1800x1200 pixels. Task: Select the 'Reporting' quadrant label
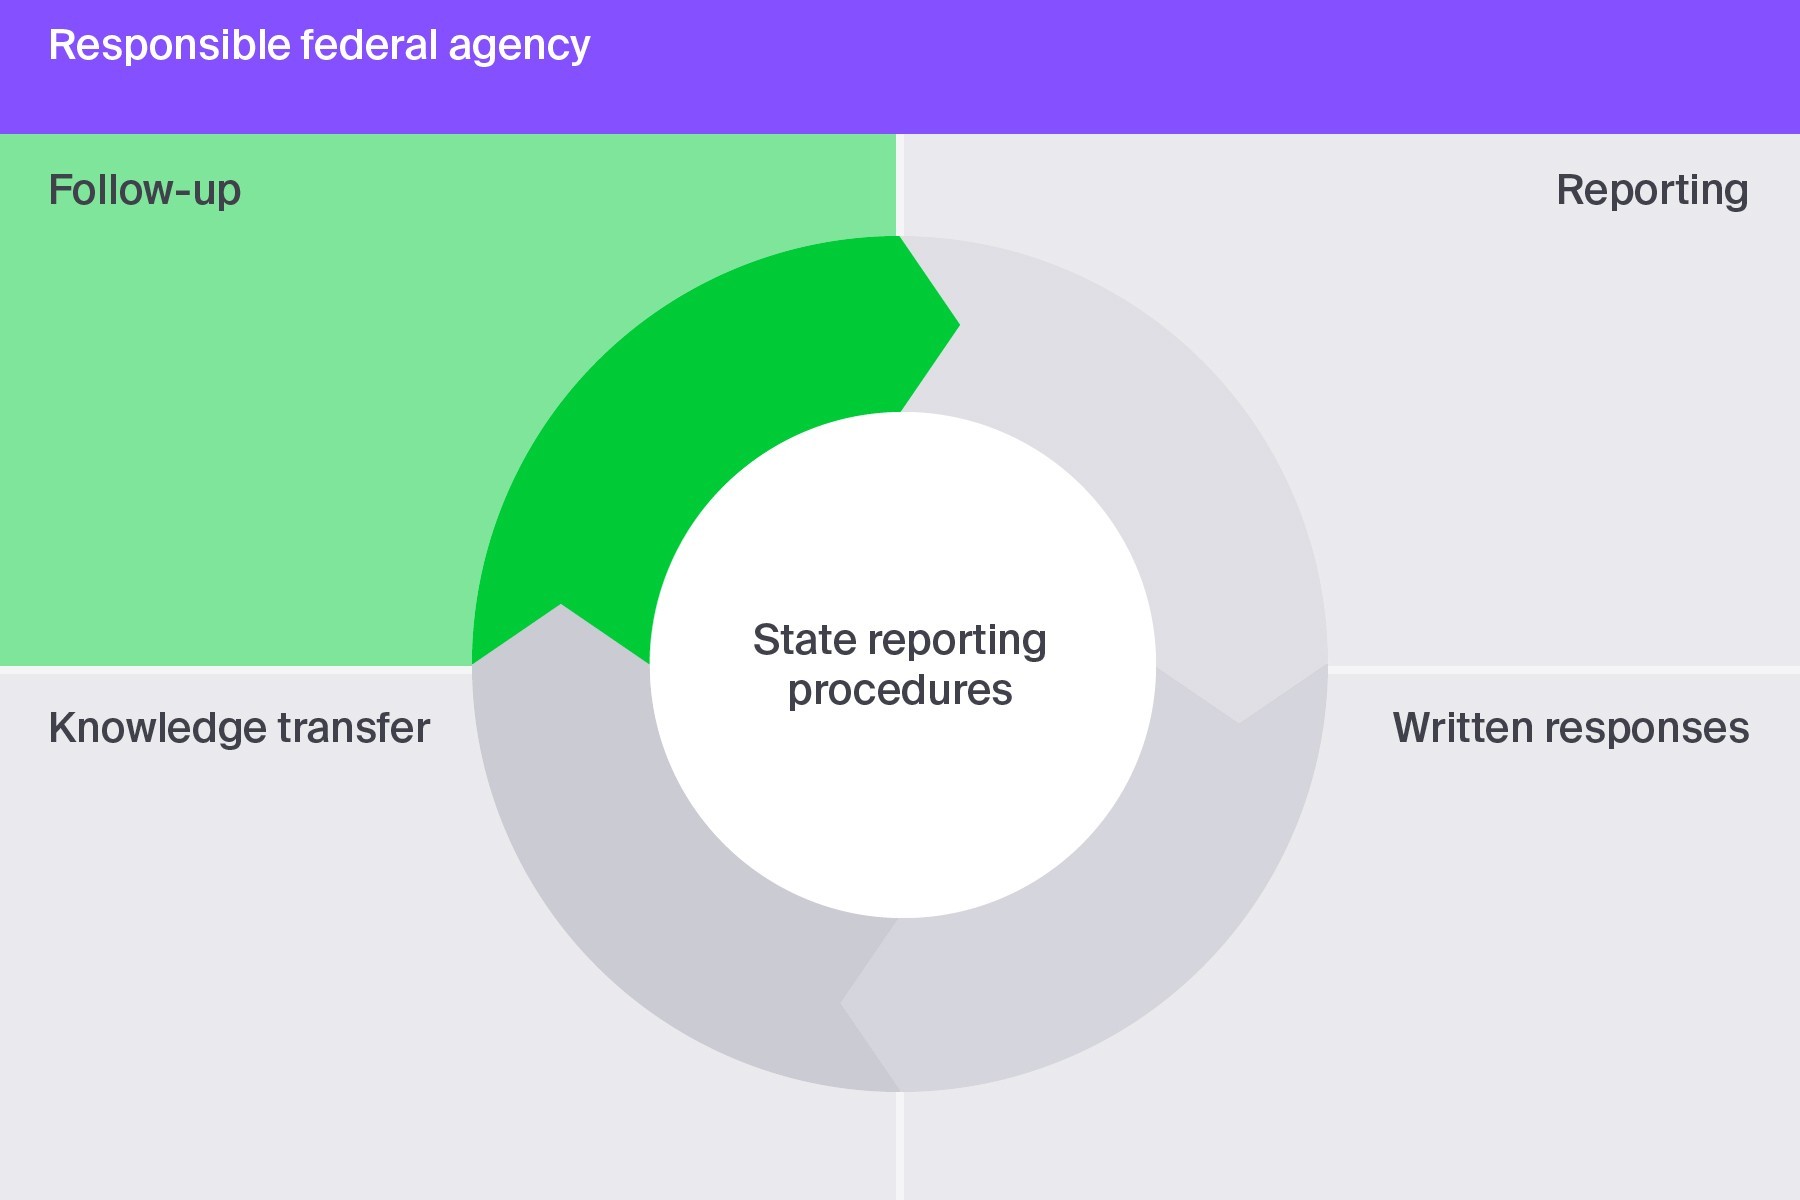[1651, 190]
